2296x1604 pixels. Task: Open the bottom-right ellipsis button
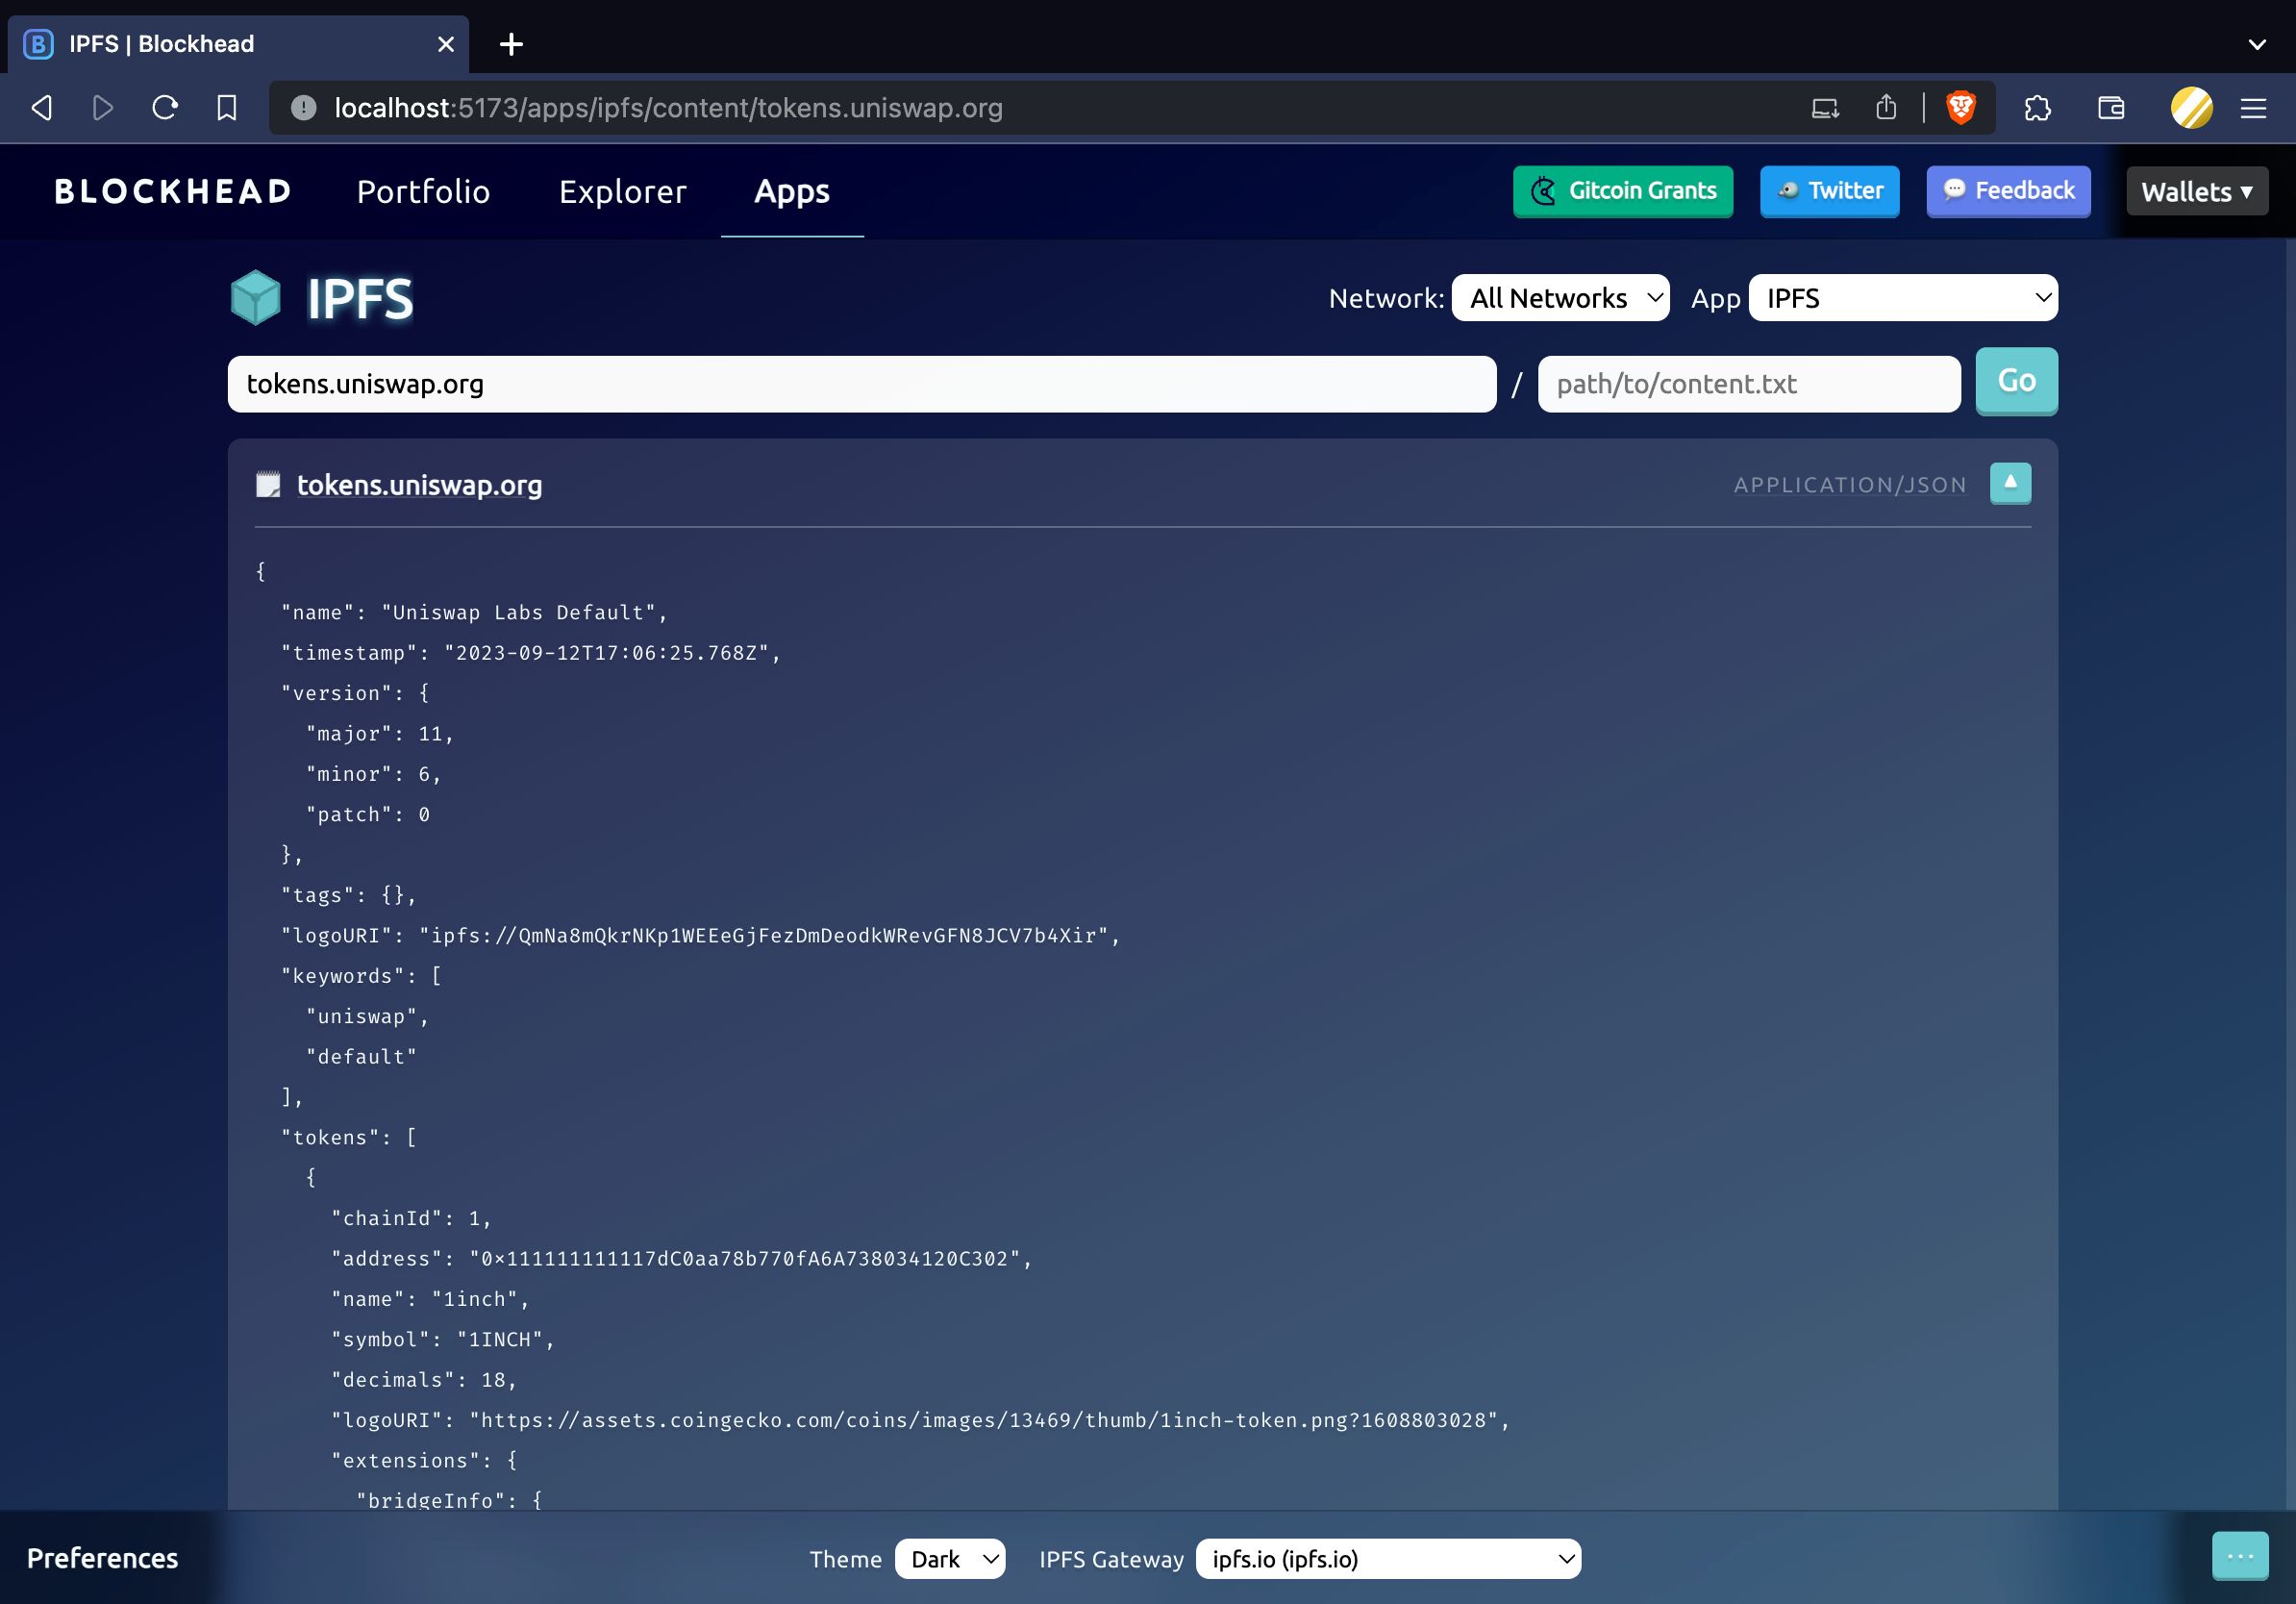(x=2240, y=1556)
